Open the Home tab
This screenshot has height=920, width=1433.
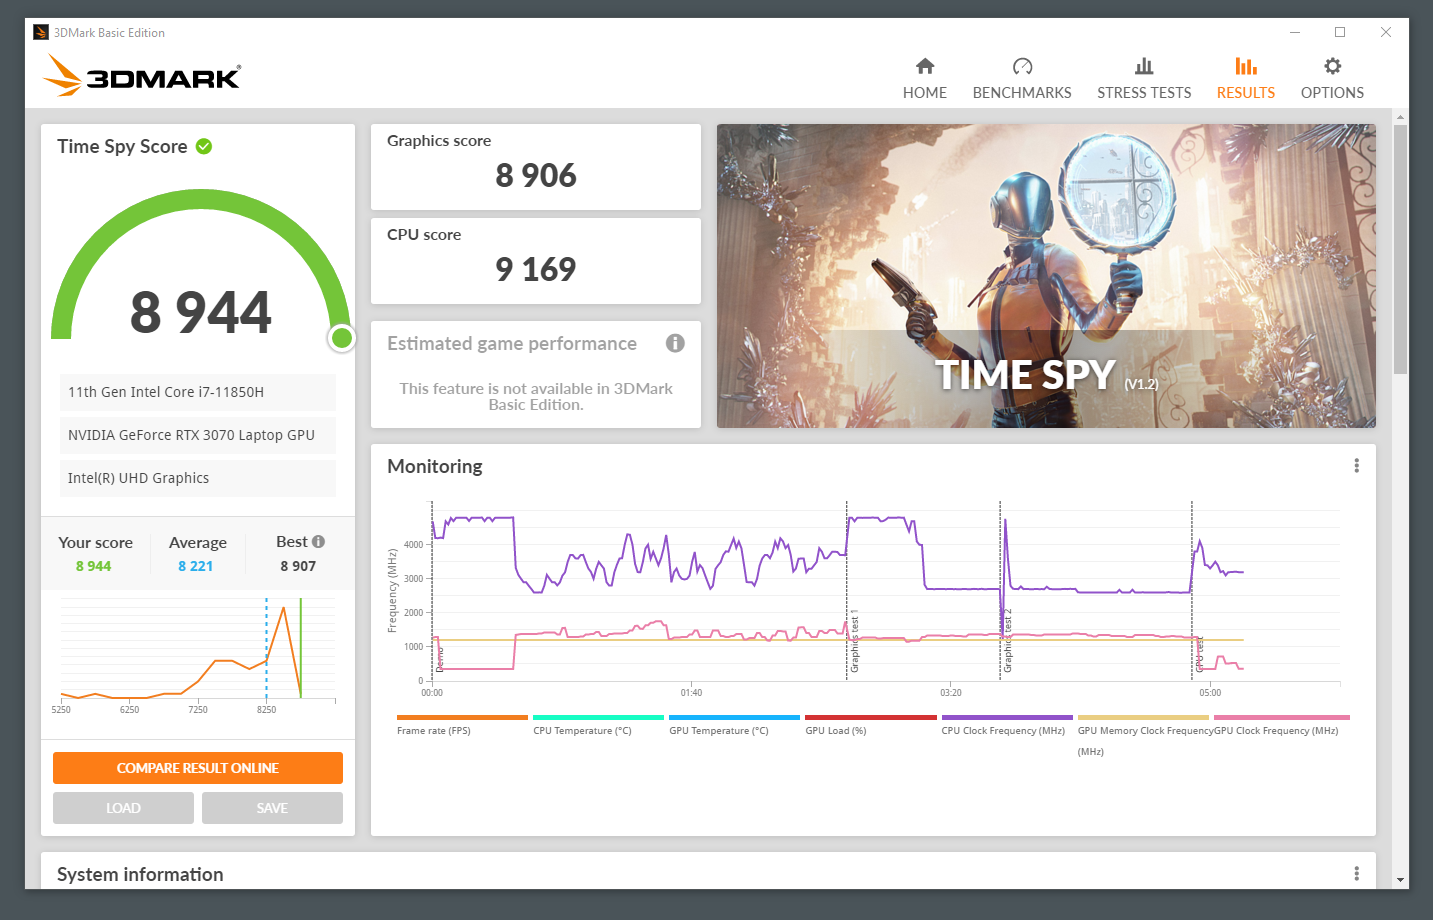click(x=924, y=79)
